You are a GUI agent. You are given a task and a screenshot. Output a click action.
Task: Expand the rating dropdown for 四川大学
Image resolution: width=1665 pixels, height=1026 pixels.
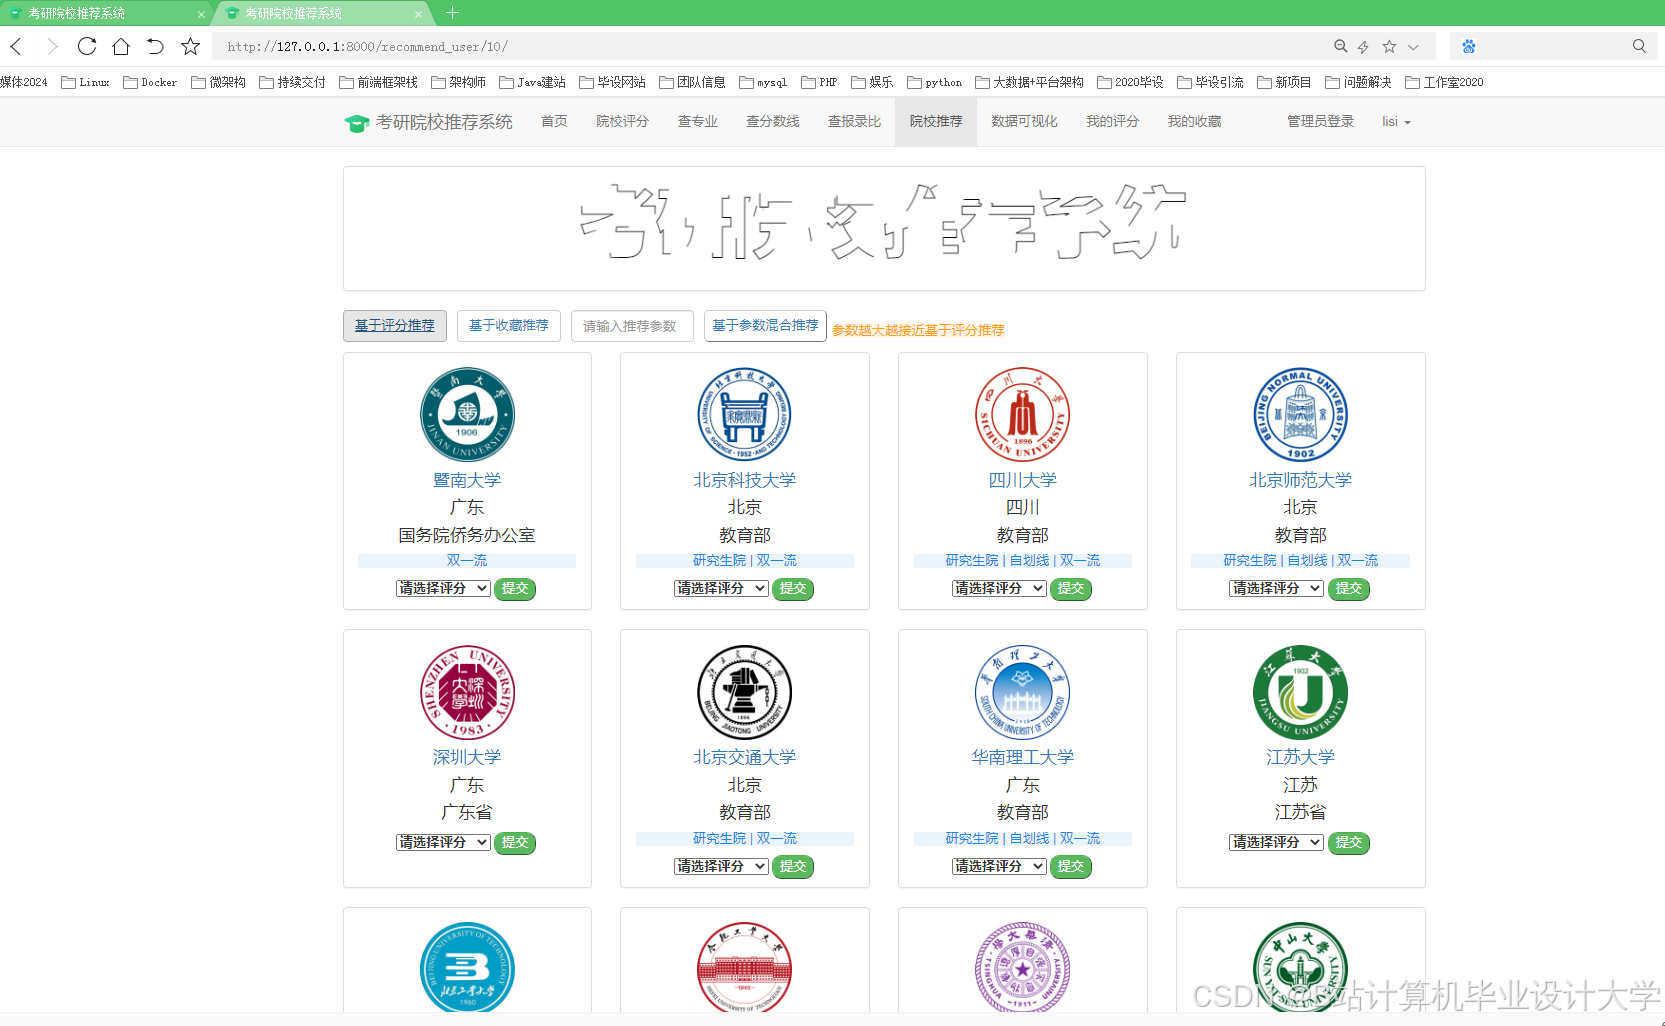[999, 588]
